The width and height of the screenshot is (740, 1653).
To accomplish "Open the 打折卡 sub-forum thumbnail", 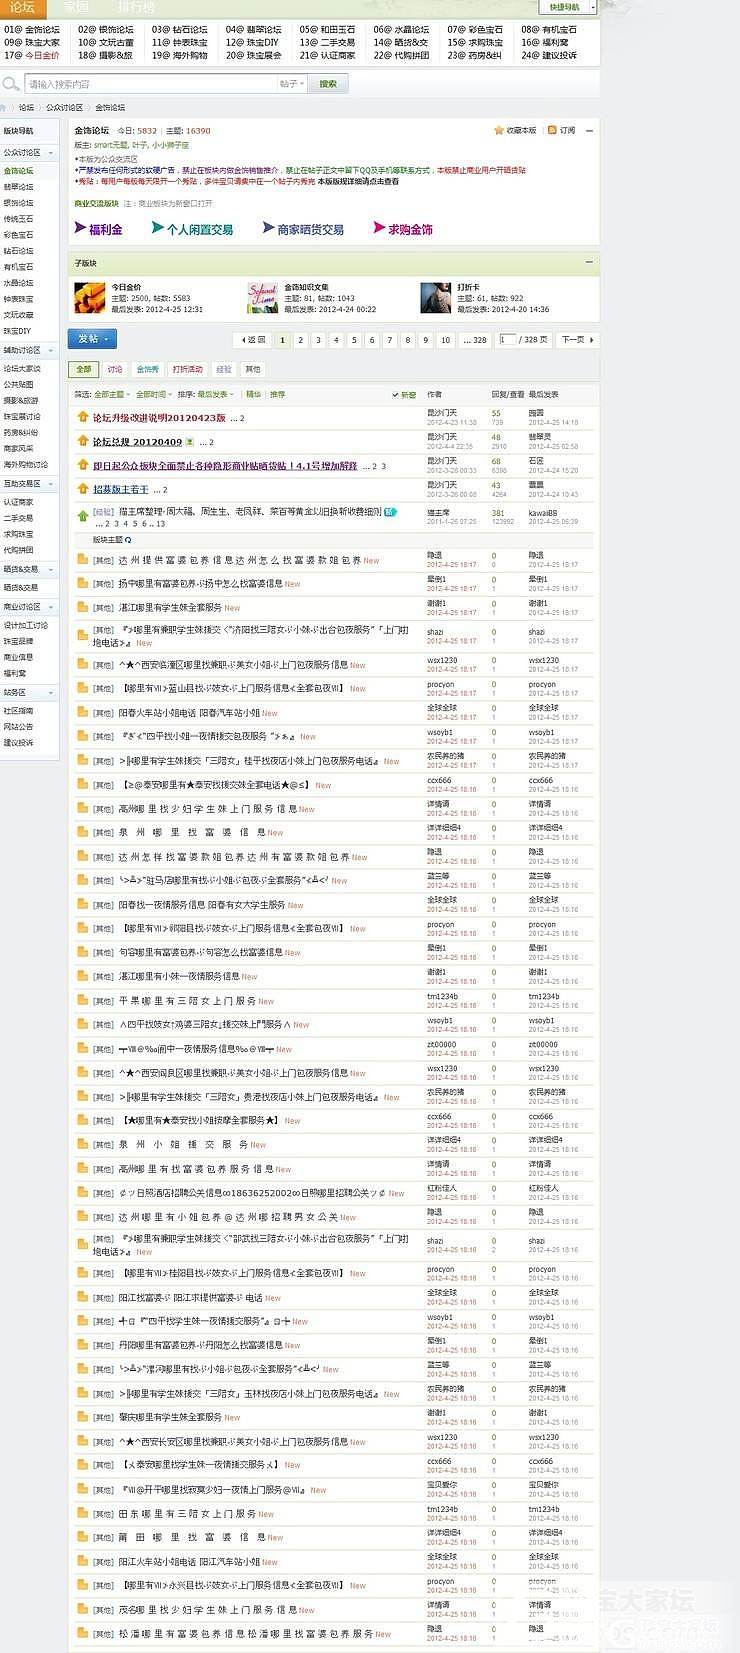I will (435, 298).
